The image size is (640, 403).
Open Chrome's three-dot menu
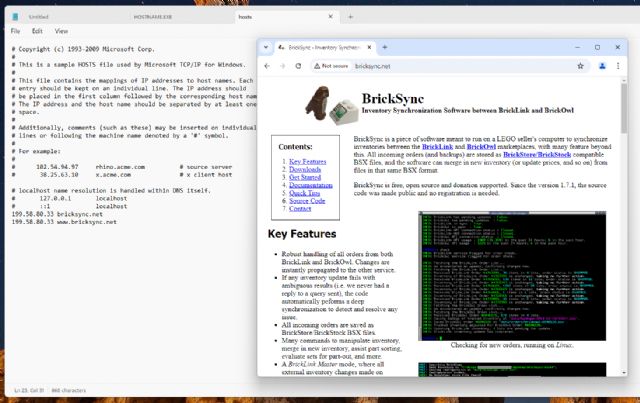[619, 65]
